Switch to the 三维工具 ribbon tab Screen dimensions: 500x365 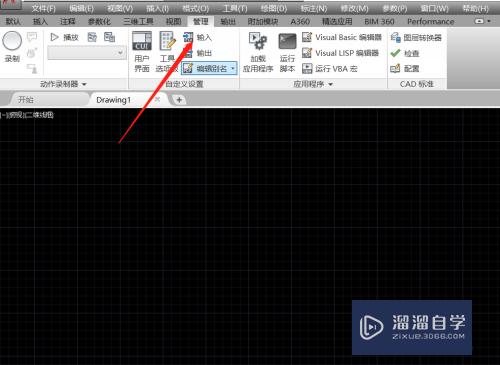click(138, 22)
